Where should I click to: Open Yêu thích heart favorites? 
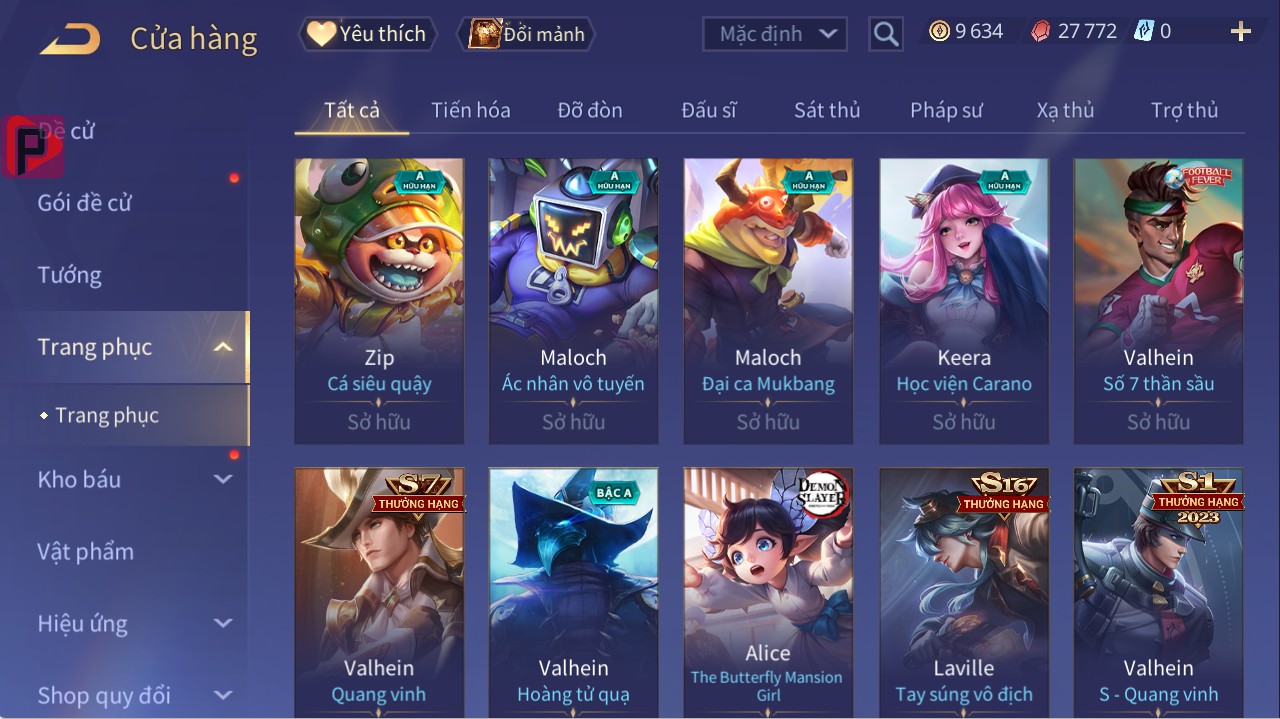tap(366, 34)
